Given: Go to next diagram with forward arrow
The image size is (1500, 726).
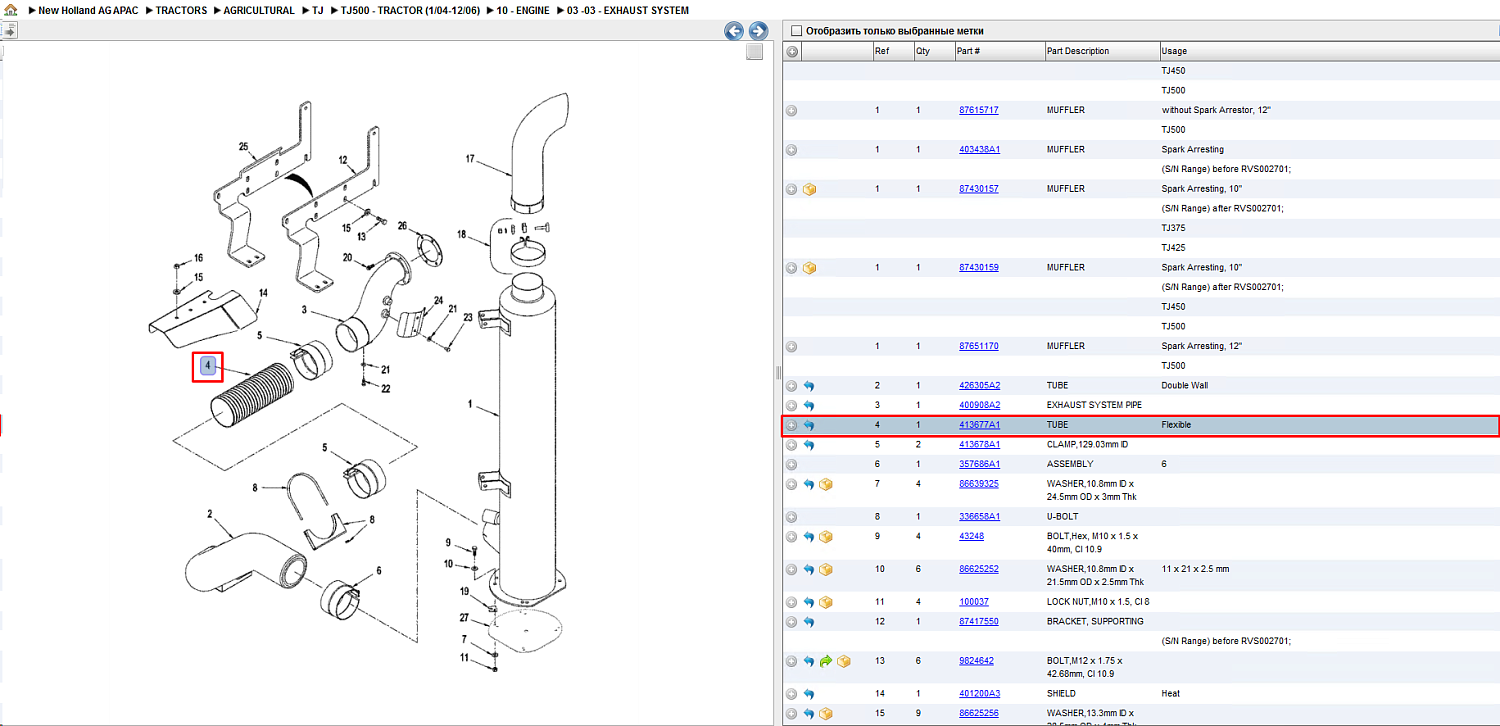Looking at the screenshot, I should (x=758, y=31).
